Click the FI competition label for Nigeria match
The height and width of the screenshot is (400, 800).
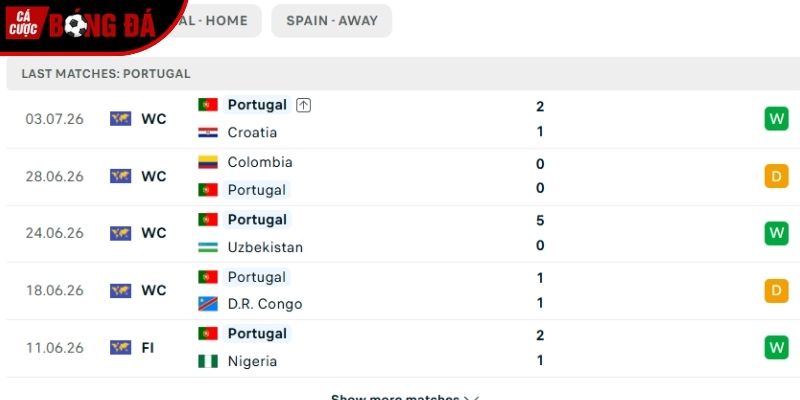pyautogui.click(x=147, y=348)
